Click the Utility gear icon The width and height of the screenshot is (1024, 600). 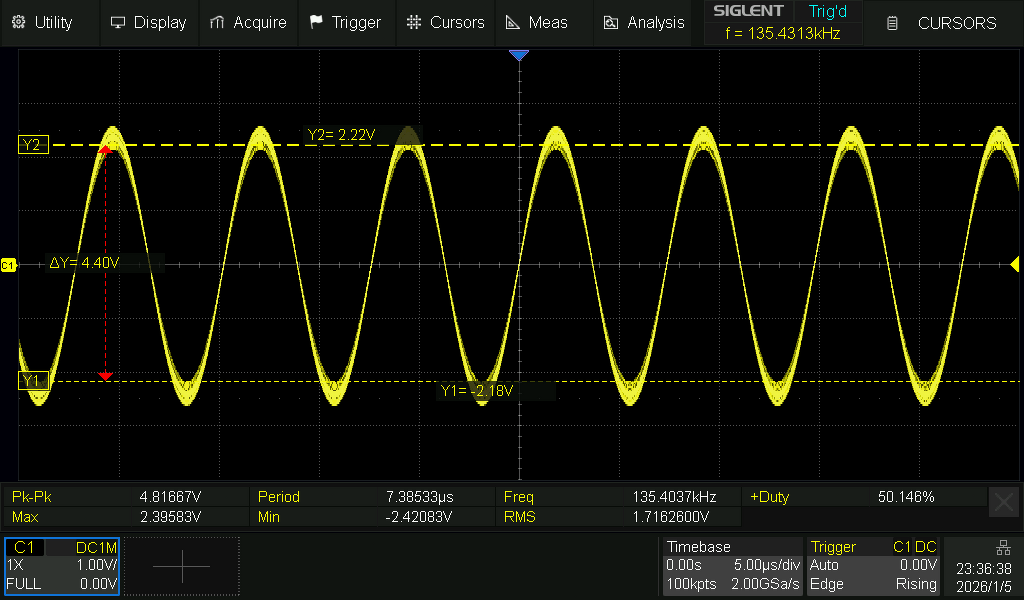[x=18, y=22]
